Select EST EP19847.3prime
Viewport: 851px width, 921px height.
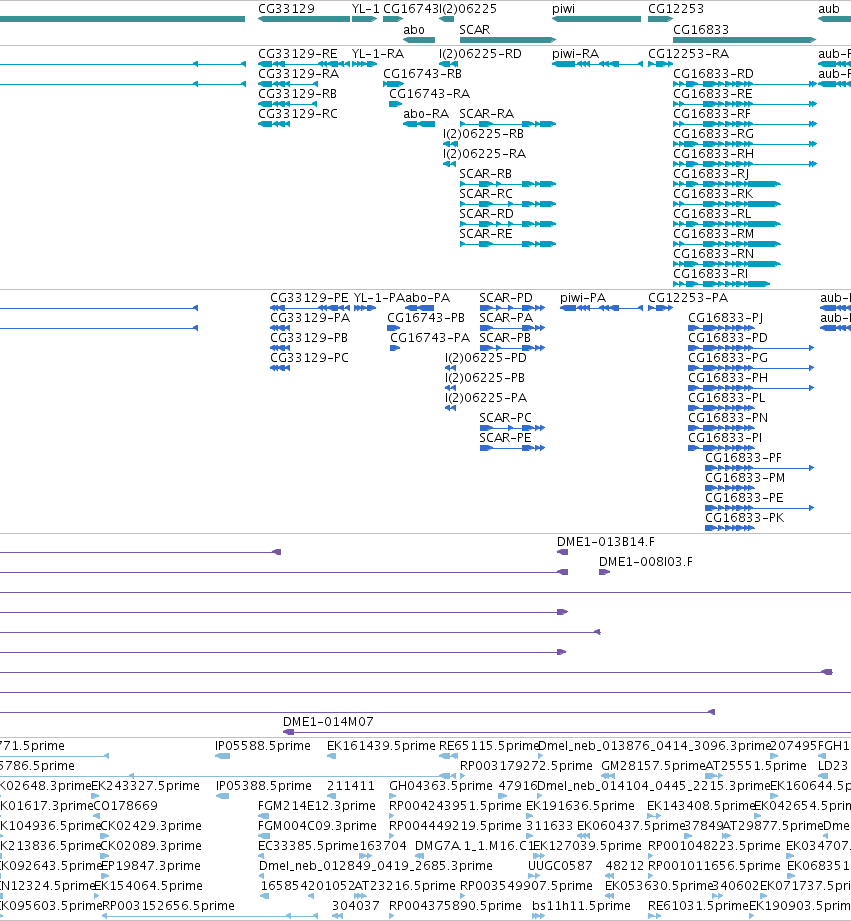151,866
